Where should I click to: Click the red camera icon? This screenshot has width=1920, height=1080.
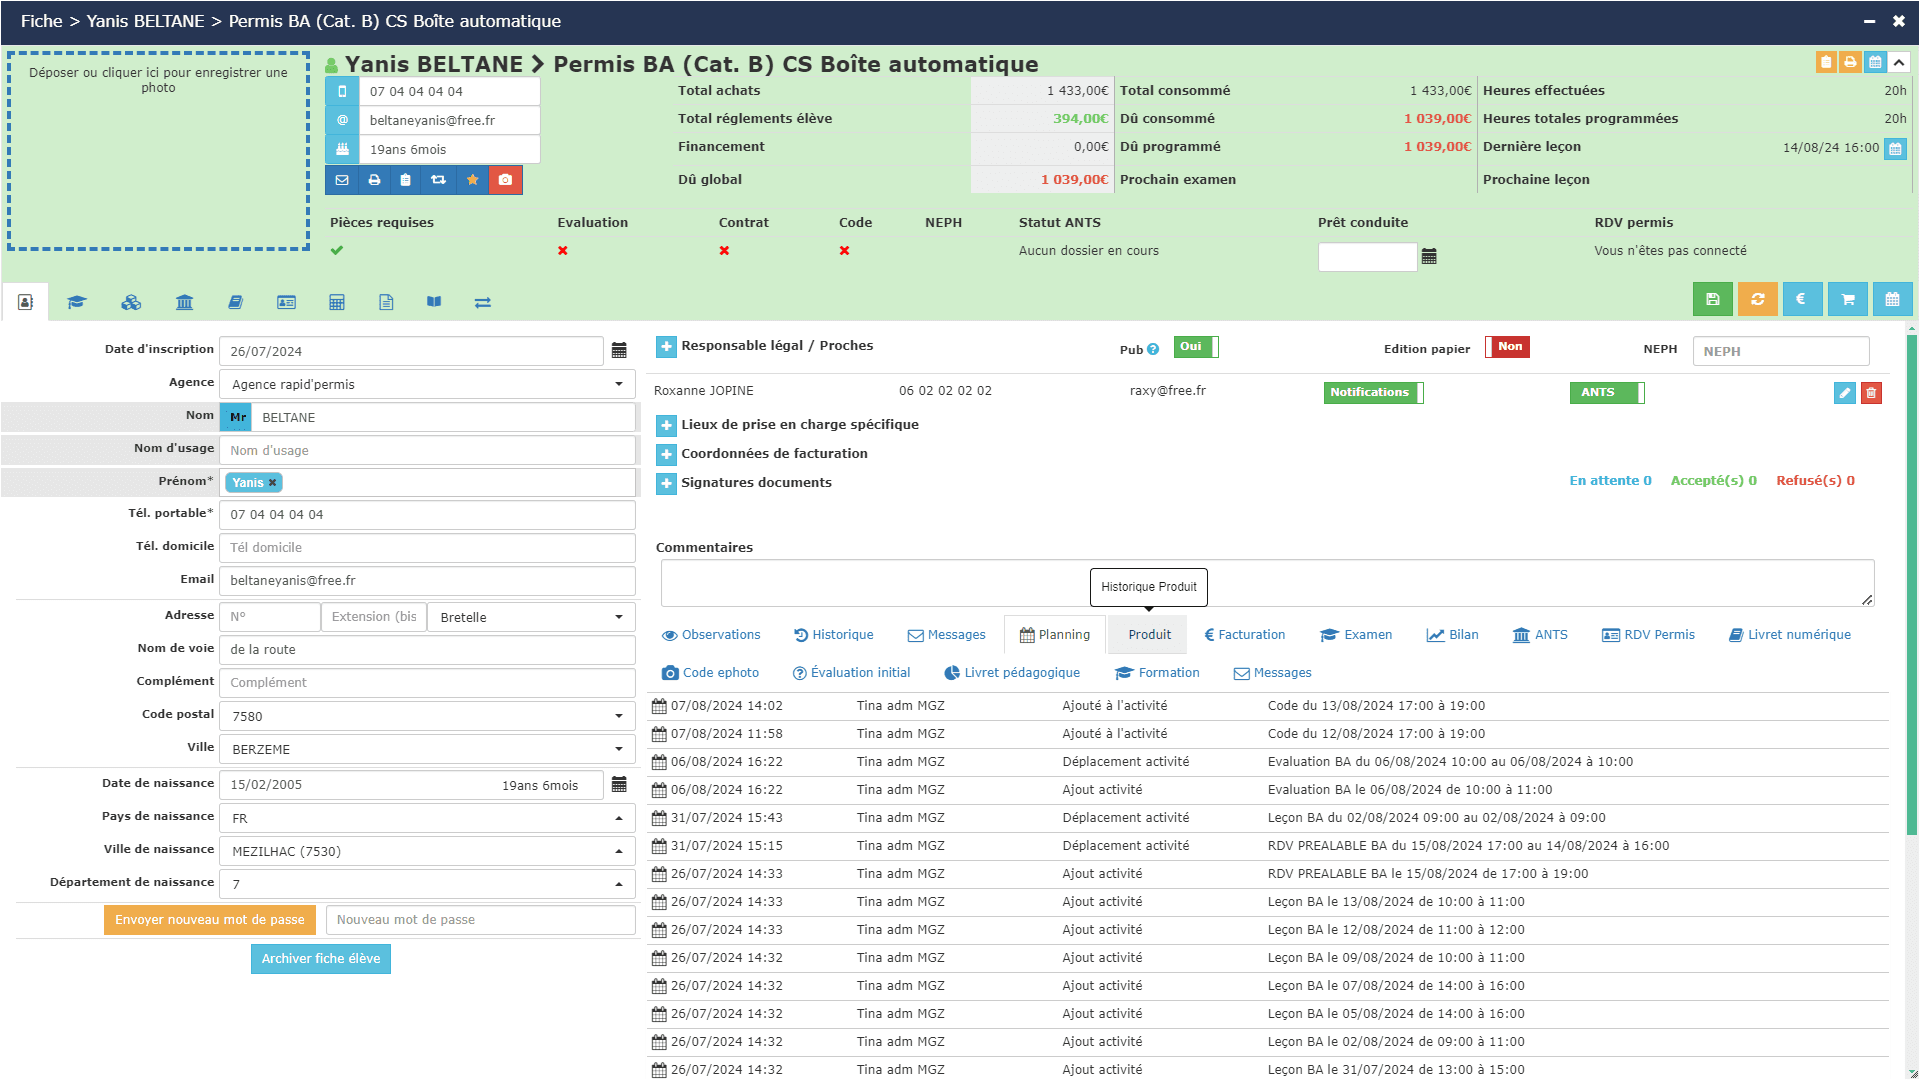505,180
